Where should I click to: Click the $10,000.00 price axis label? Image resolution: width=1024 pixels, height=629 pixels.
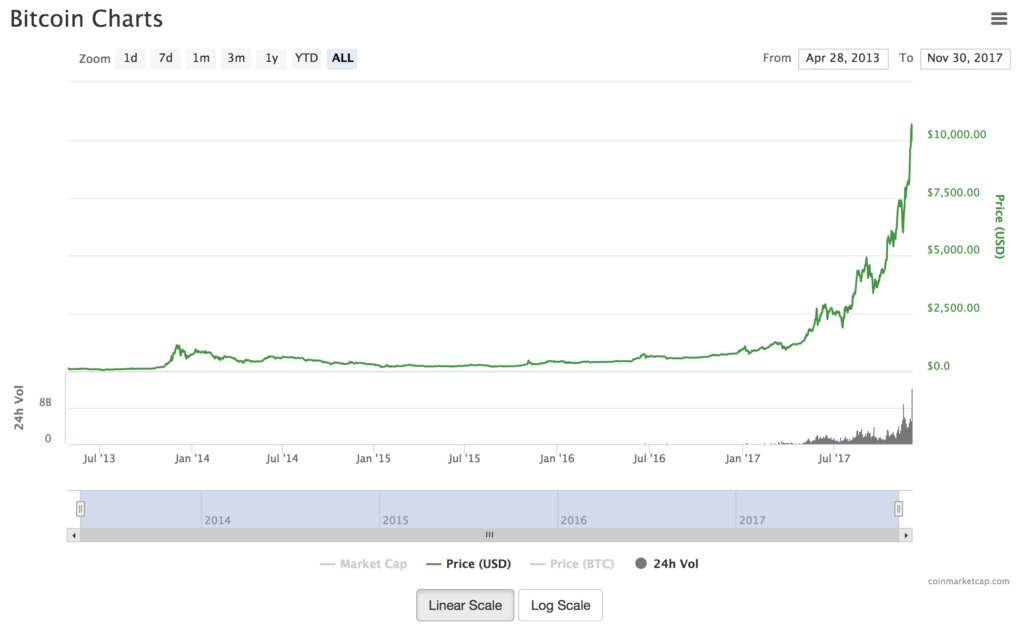[x=956, y=134]
